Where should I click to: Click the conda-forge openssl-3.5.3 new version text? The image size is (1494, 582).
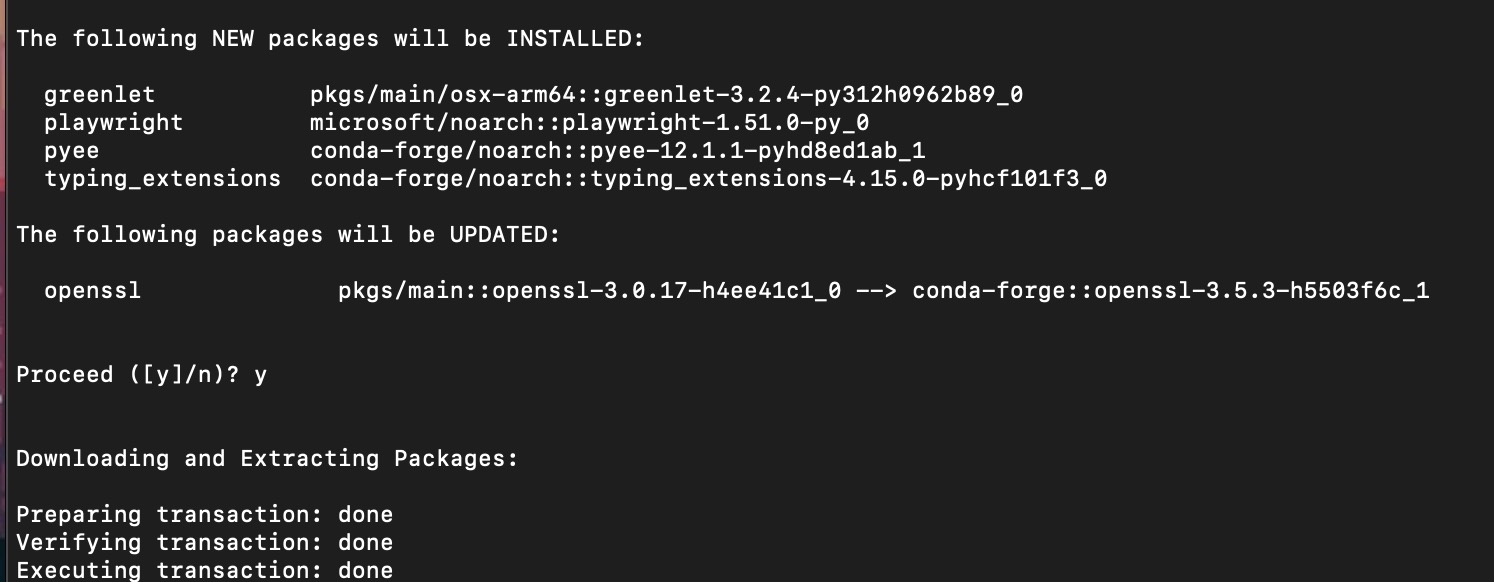(x=1170, y=291)
